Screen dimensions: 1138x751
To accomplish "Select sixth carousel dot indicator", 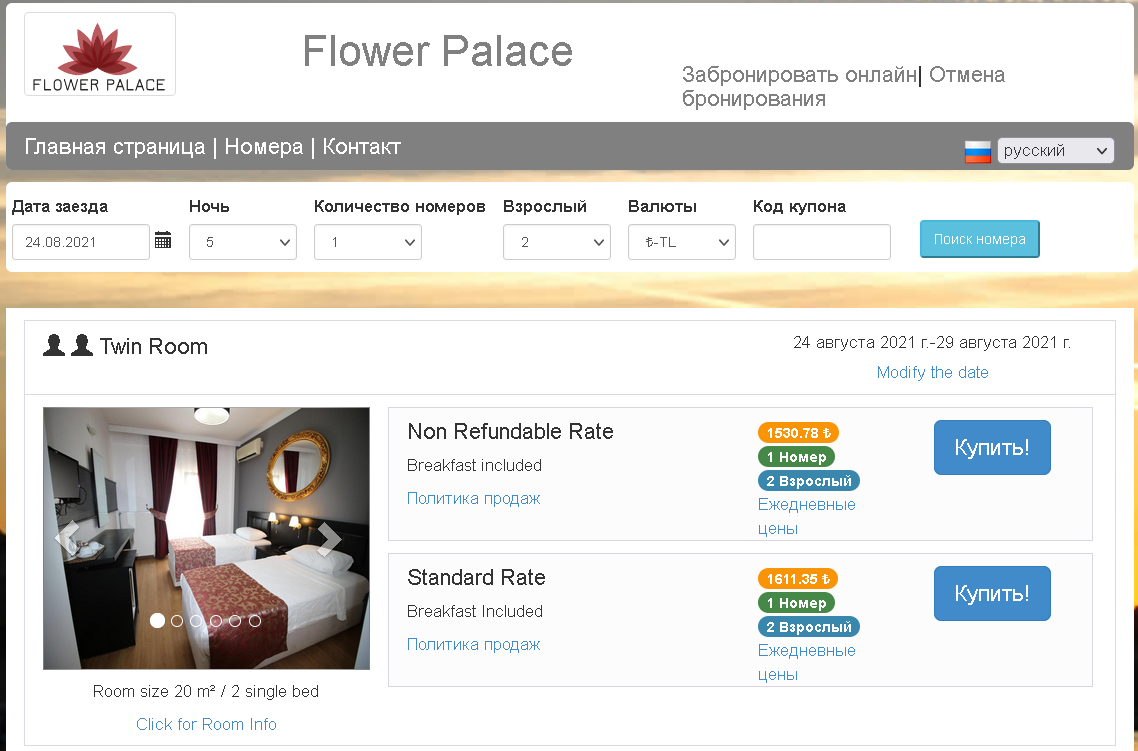I will [x=255, y=620].
